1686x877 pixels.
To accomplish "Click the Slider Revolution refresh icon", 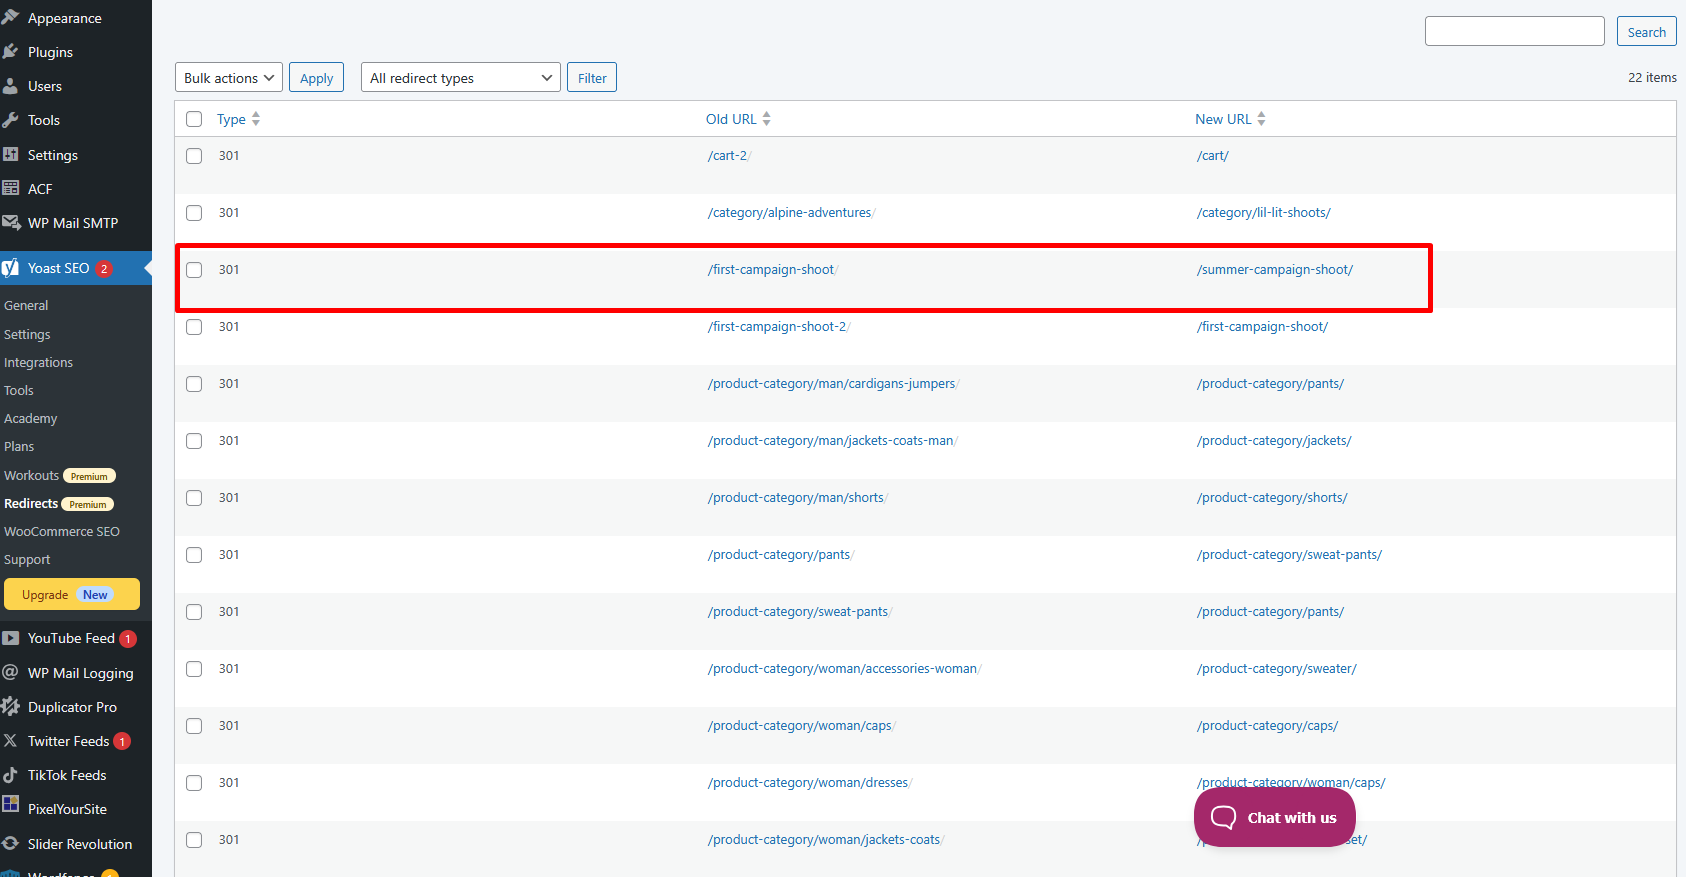I will [x=11, y=844].
